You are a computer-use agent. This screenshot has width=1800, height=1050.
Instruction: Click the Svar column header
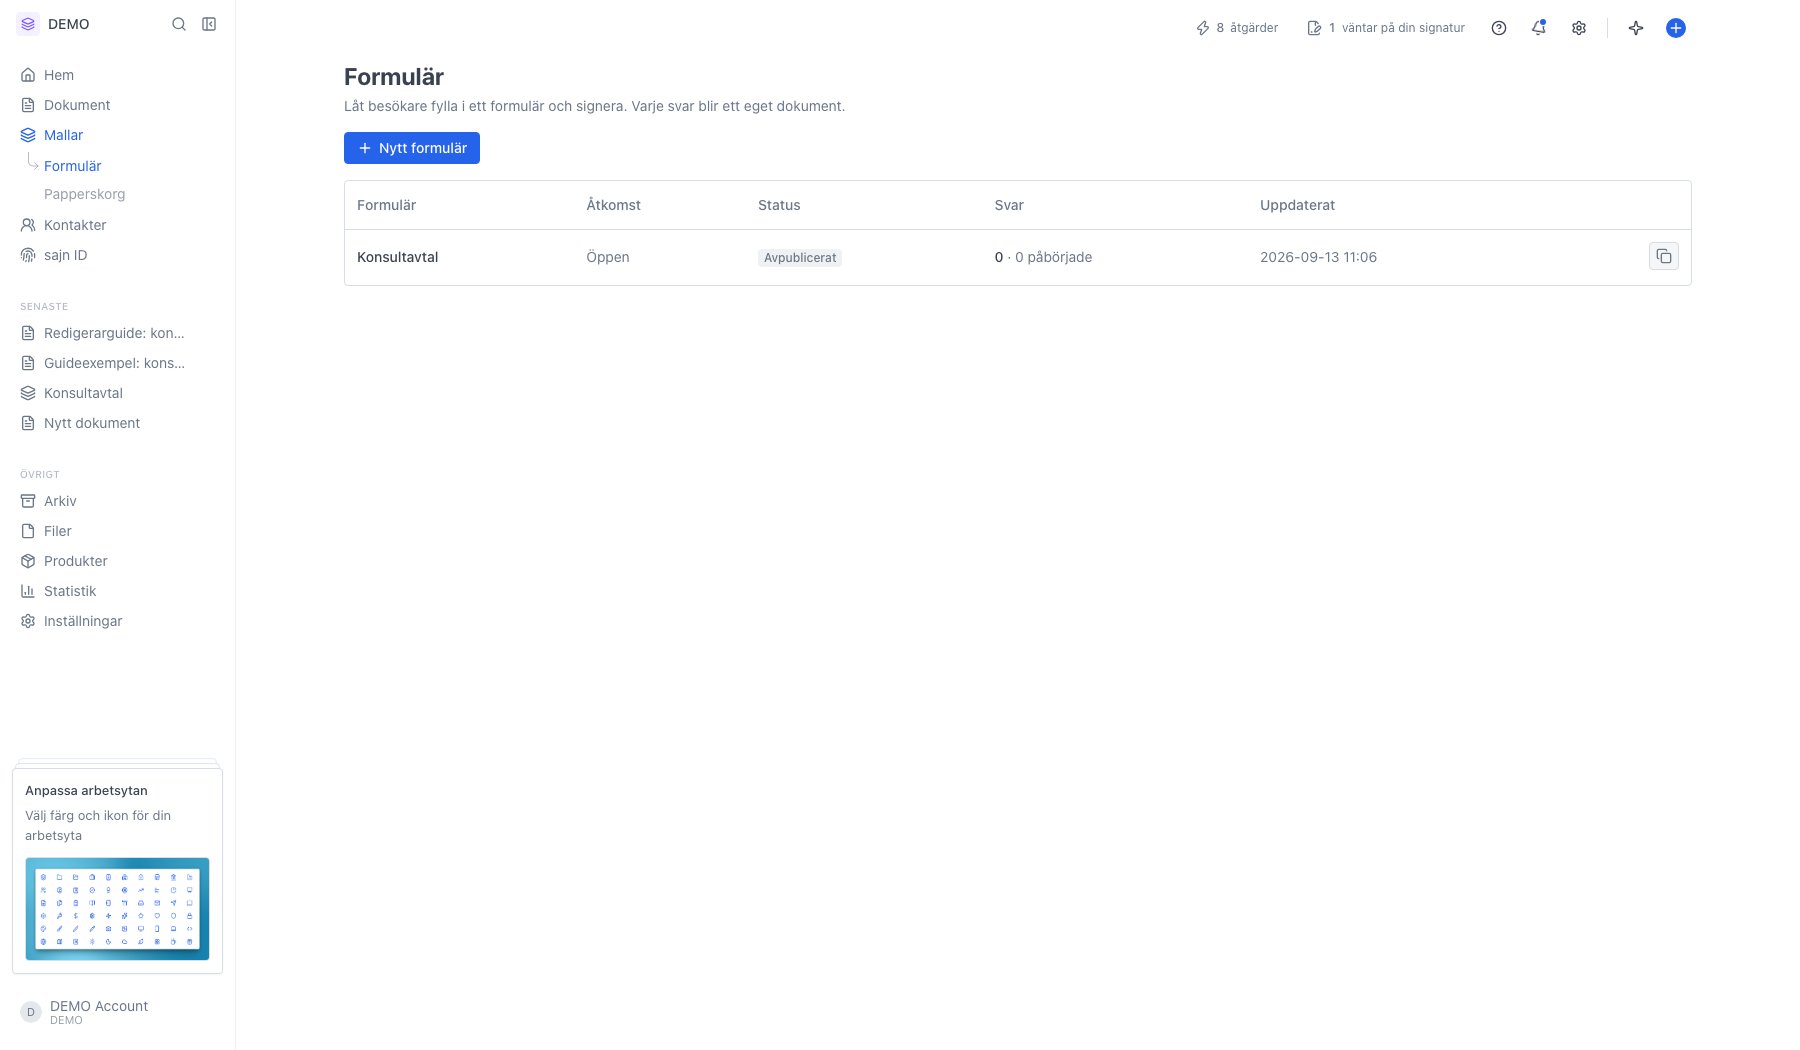(x=1009, y=205)
